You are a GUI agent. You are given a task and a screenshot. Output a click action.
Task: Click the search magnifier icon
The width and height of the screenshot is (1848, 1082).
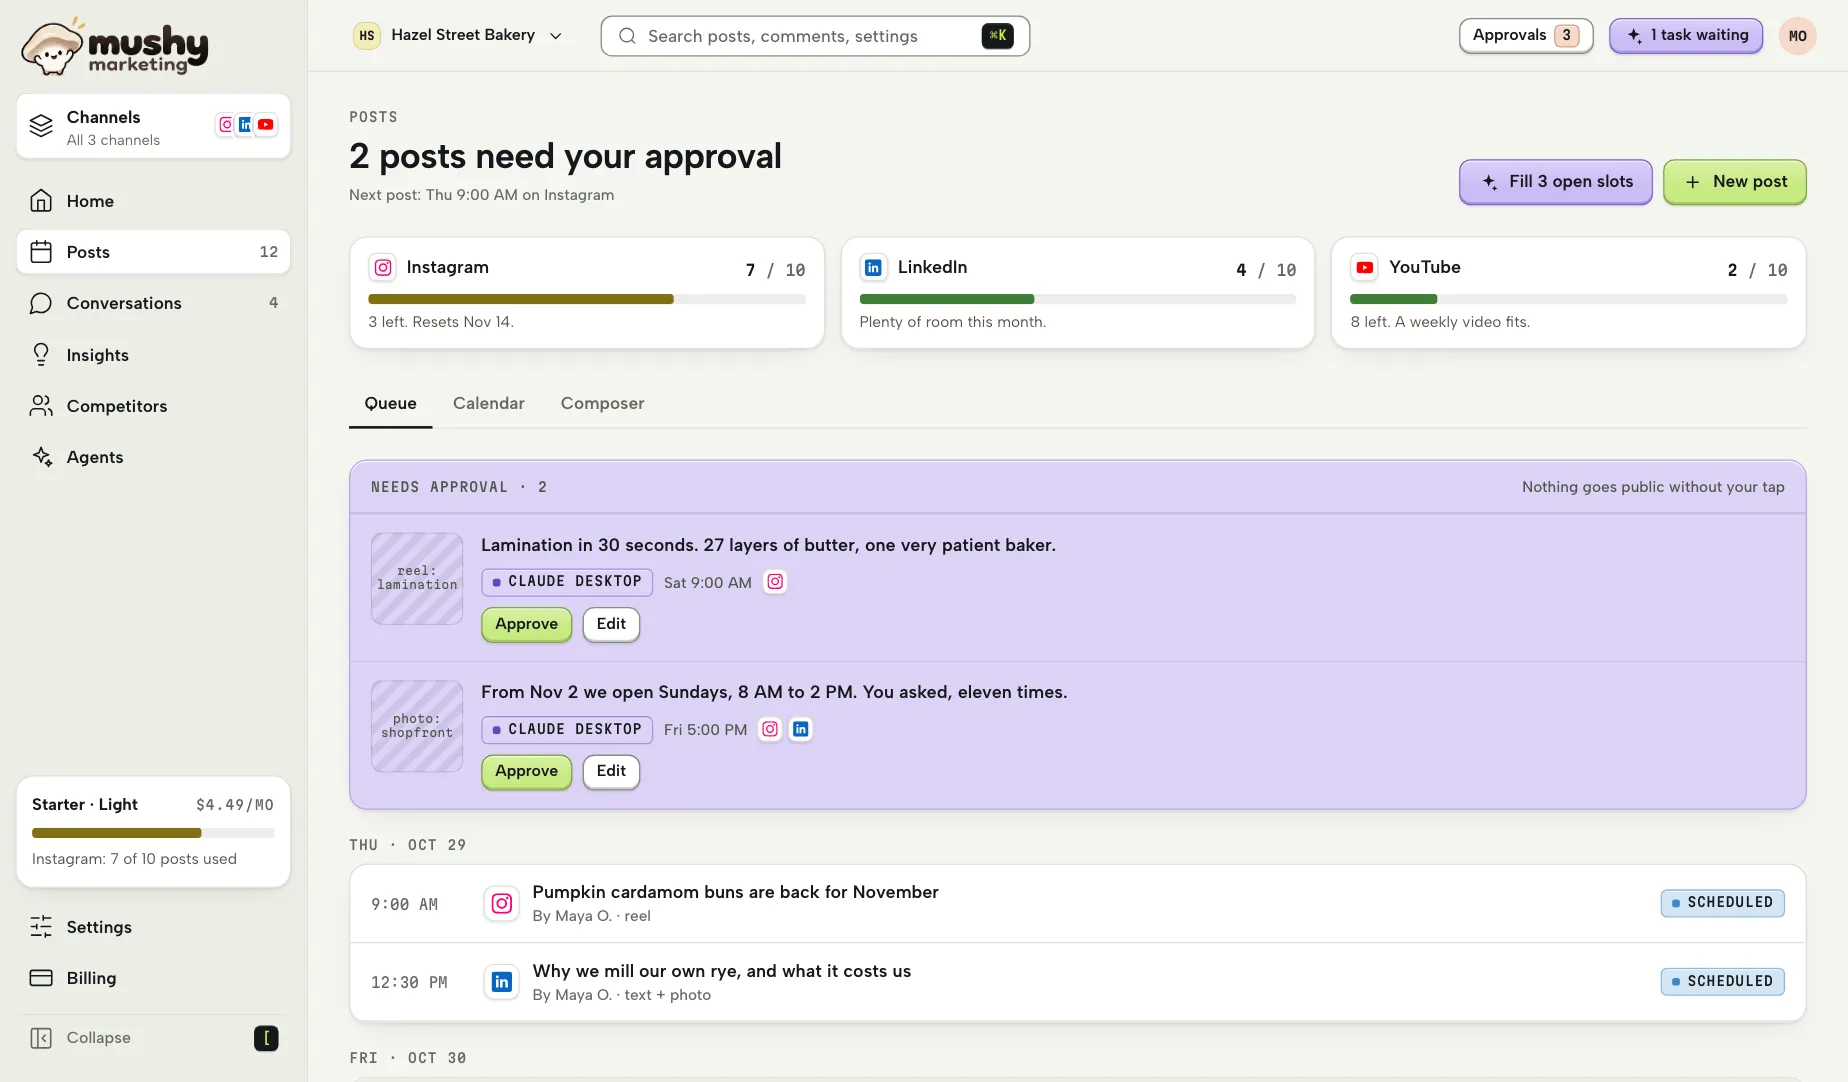click(x=627, y=36)
